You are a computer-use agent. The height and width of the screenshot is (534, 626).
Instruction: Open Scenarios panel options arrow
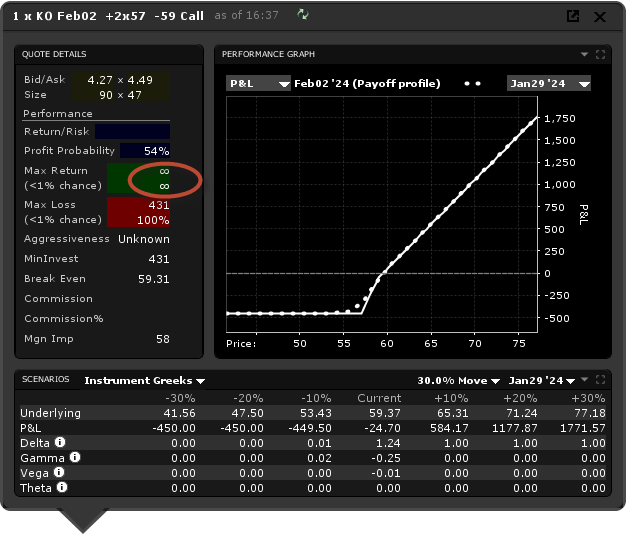click(585, 380)
